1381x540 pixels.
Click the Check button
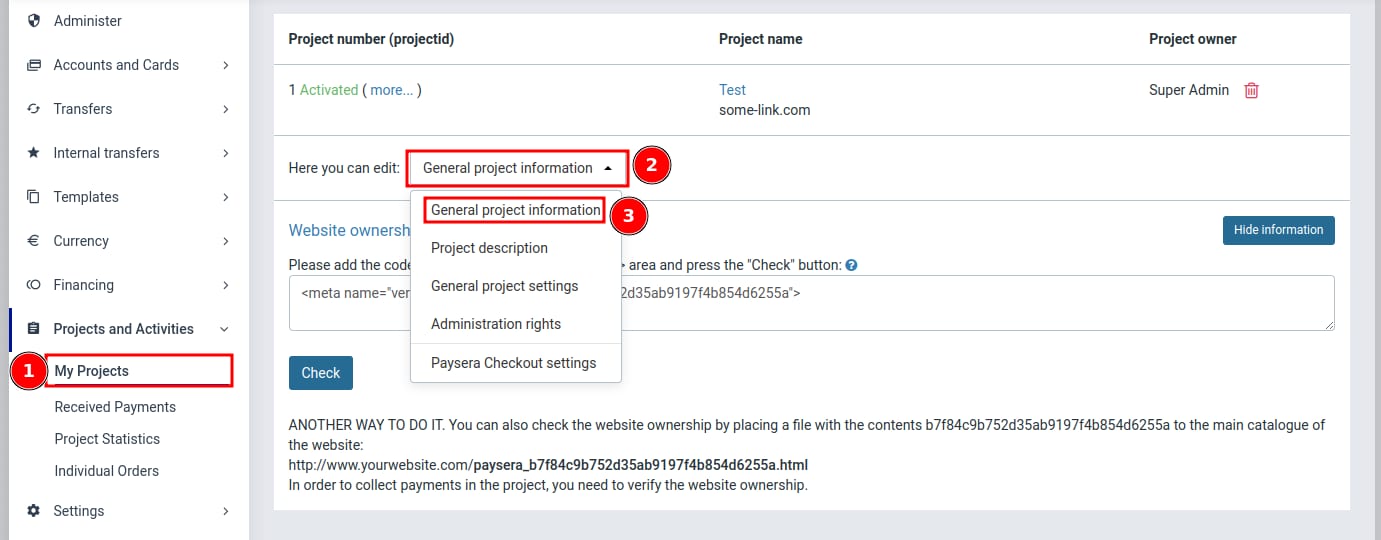[320, 373]
